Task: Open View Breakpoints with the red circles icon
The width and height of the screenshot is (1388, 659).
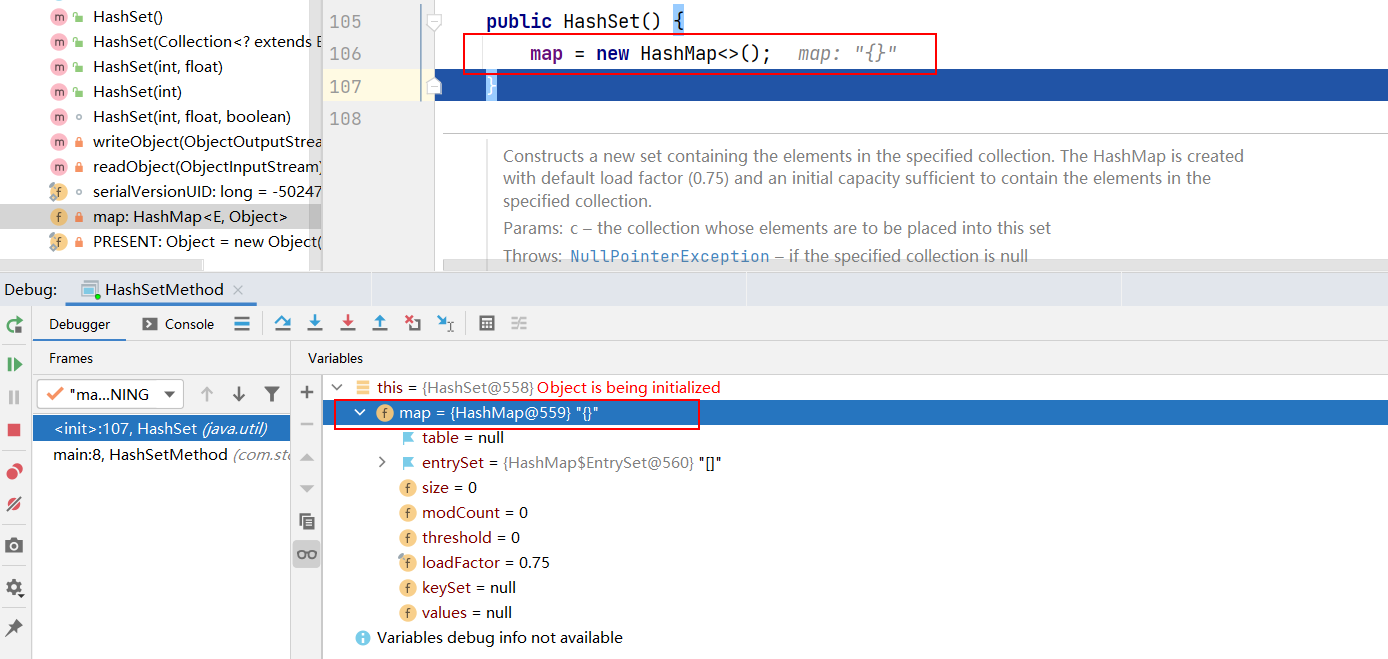Action: pyautogui.click(x=14, y=471)
